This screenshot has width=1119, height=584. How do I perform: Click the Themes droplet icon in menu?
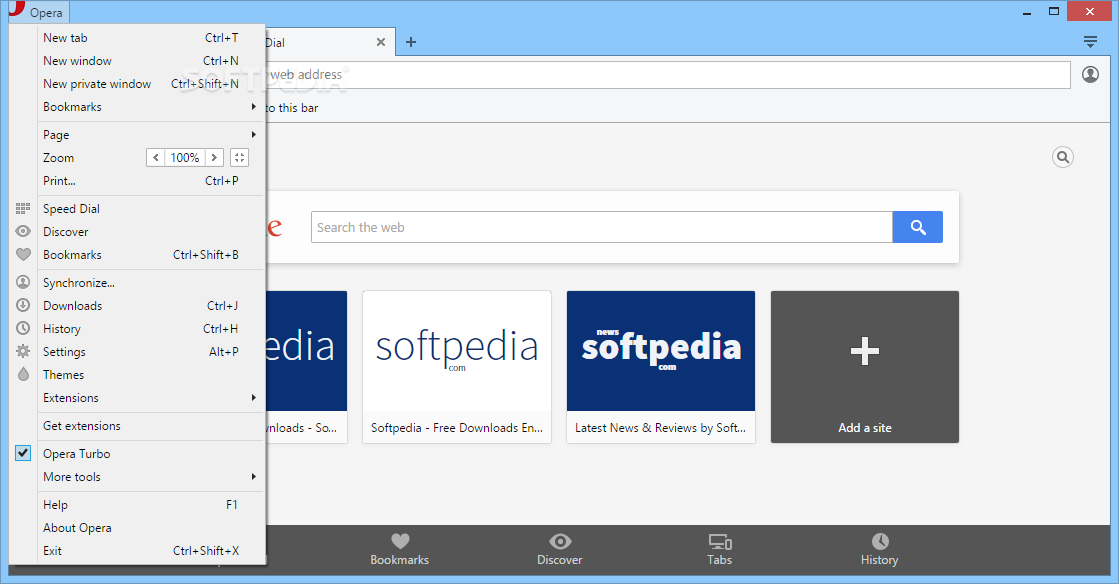23,374
